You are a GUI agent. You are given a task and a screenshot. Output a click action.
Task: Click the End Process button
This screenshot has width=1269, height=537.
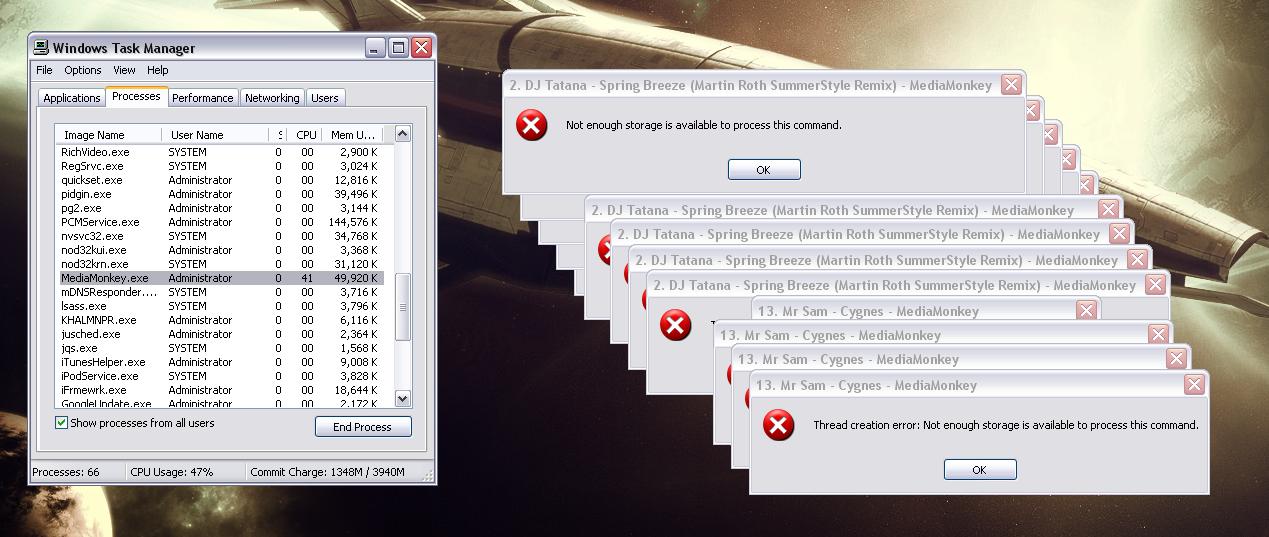pyautogui.click(x=363, y=427)
